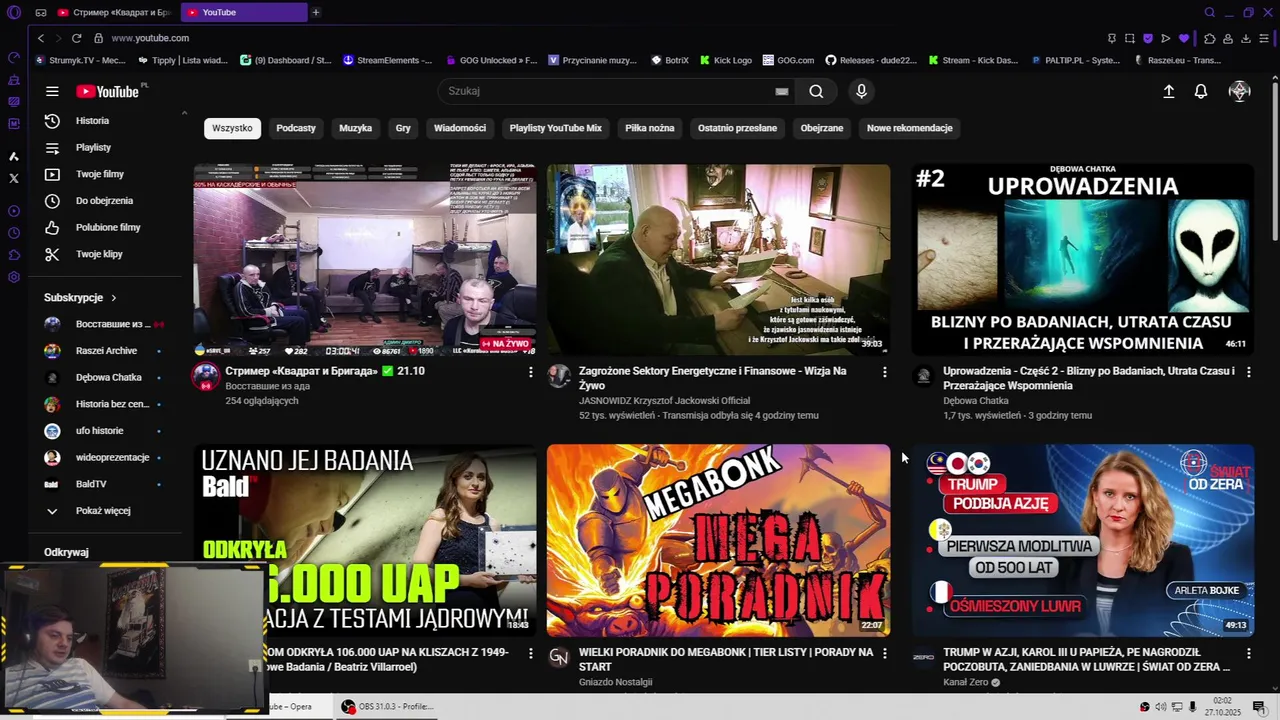Select the Gry filter chip
Image resolution: width=1280 pixels, height=720 pixels.
pyautogui.click(x=403, y=128)
